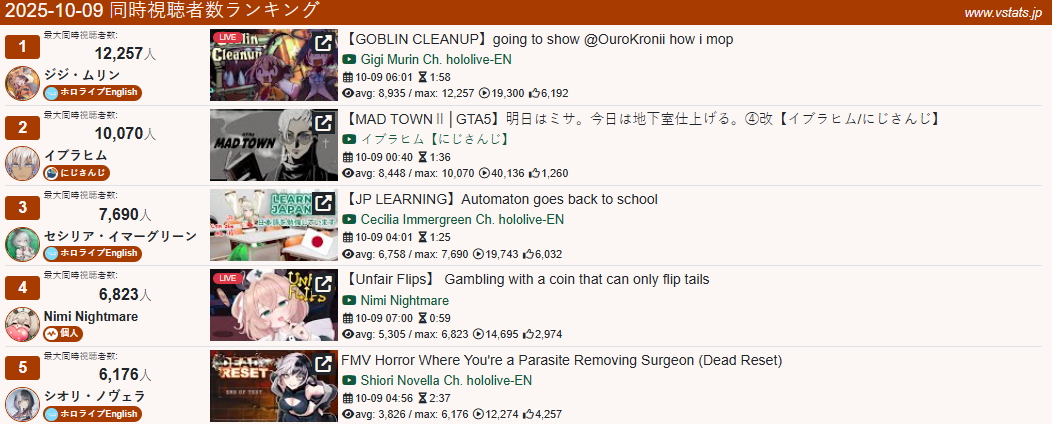Select the にじさんじ tag under イブラヒム
1058x424 pixels.
[x=76, y=173]
